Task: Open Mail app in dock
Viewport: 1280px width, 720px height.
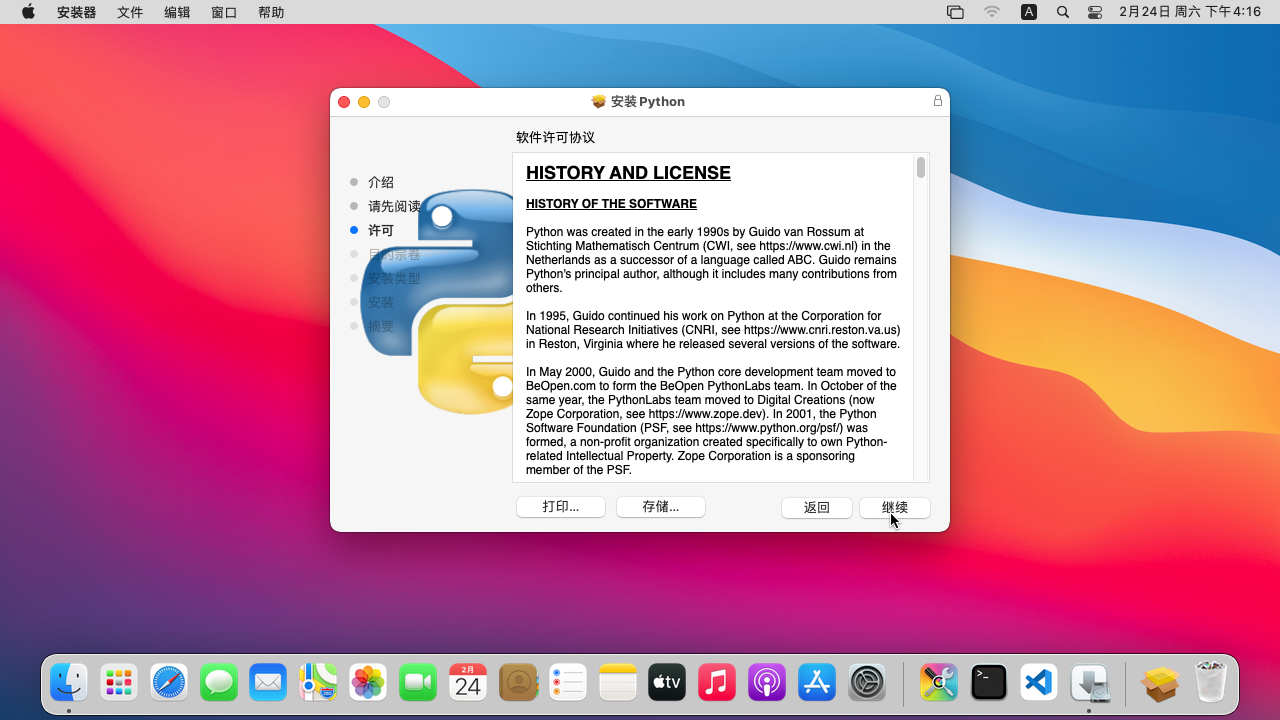Action: 268,683
